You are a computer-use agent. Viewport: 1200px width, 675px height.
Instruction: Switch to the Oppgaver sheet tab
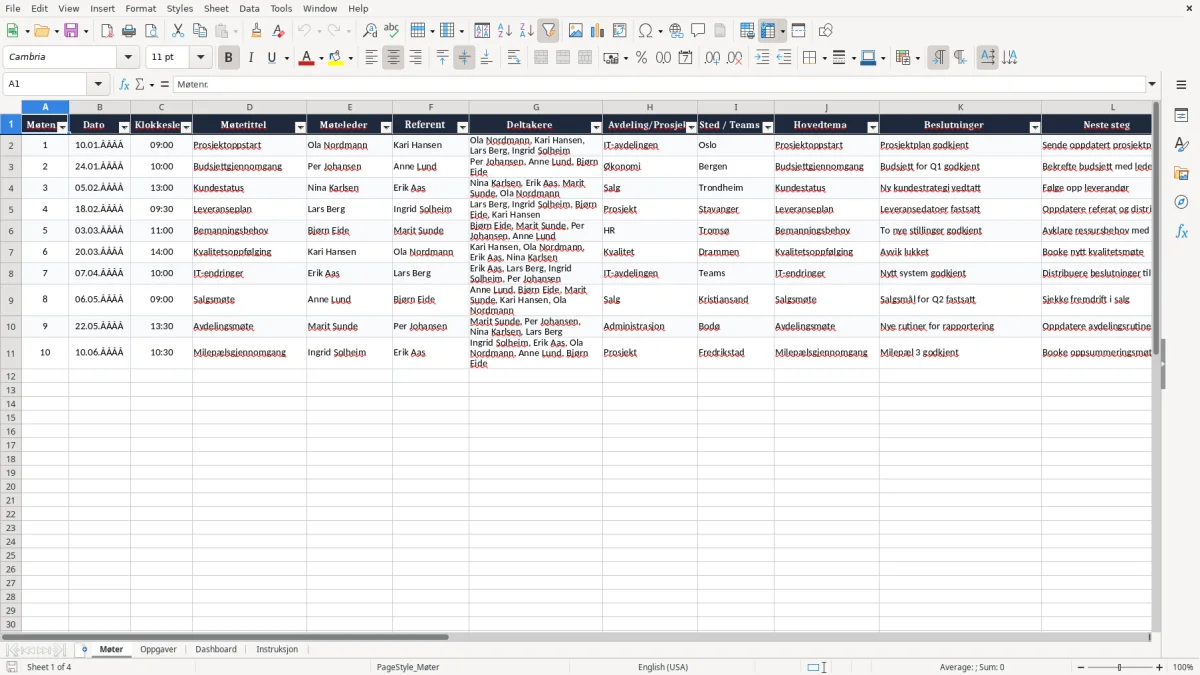point(158,649)
